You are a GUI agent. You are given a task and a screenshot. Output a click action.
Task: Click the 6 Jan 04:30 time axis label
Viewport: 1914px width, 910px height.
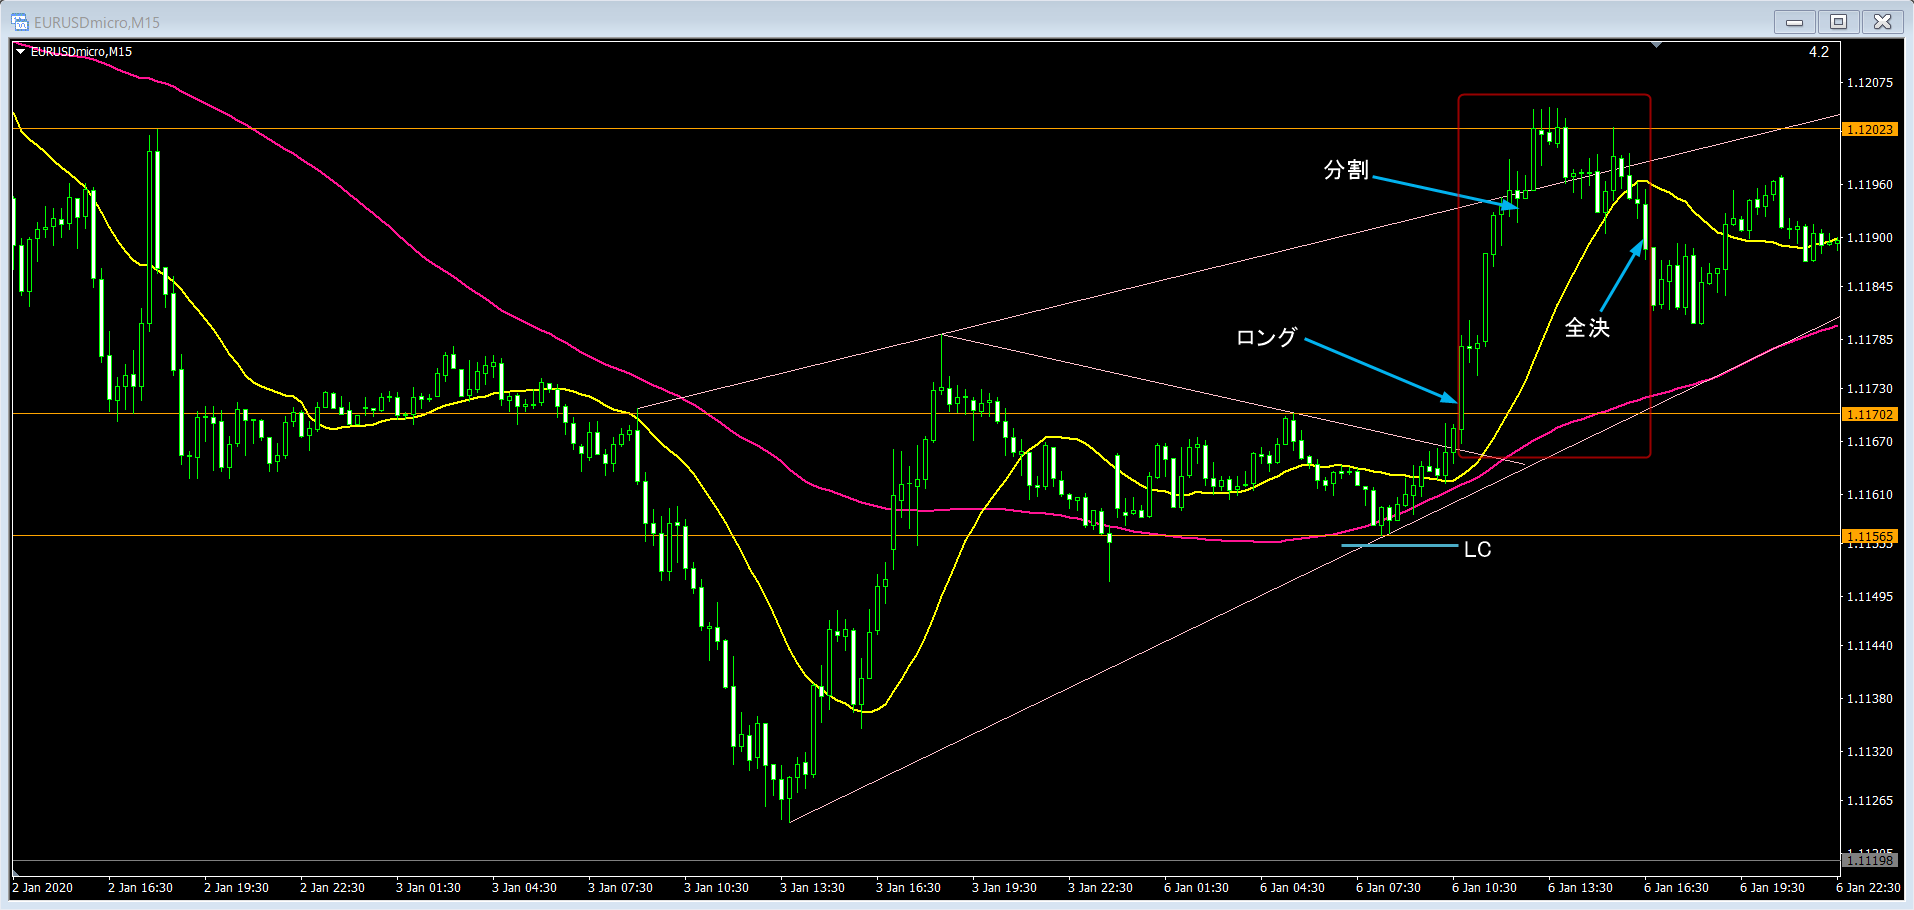[1292, 887]
